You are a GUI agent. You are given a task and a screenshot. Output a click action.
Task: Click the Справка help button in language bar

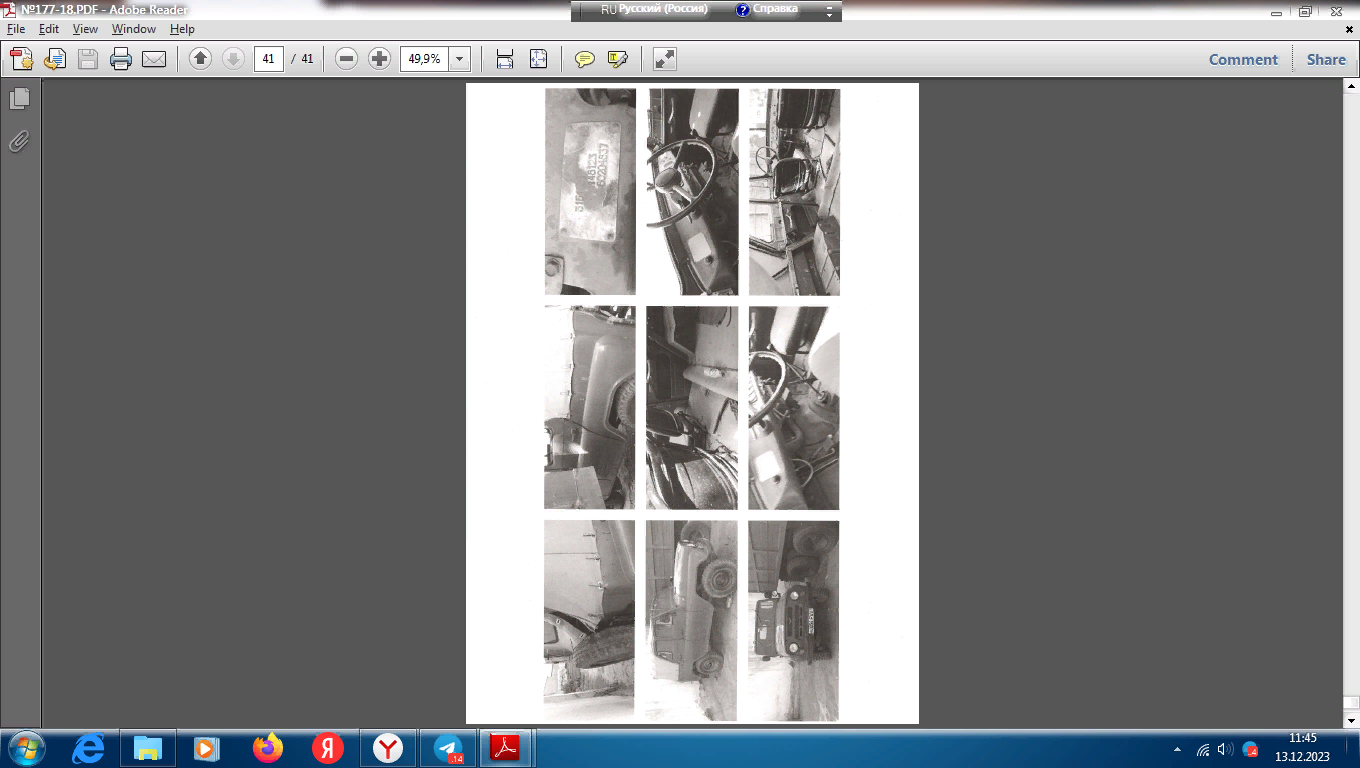[x=767, y=9]
